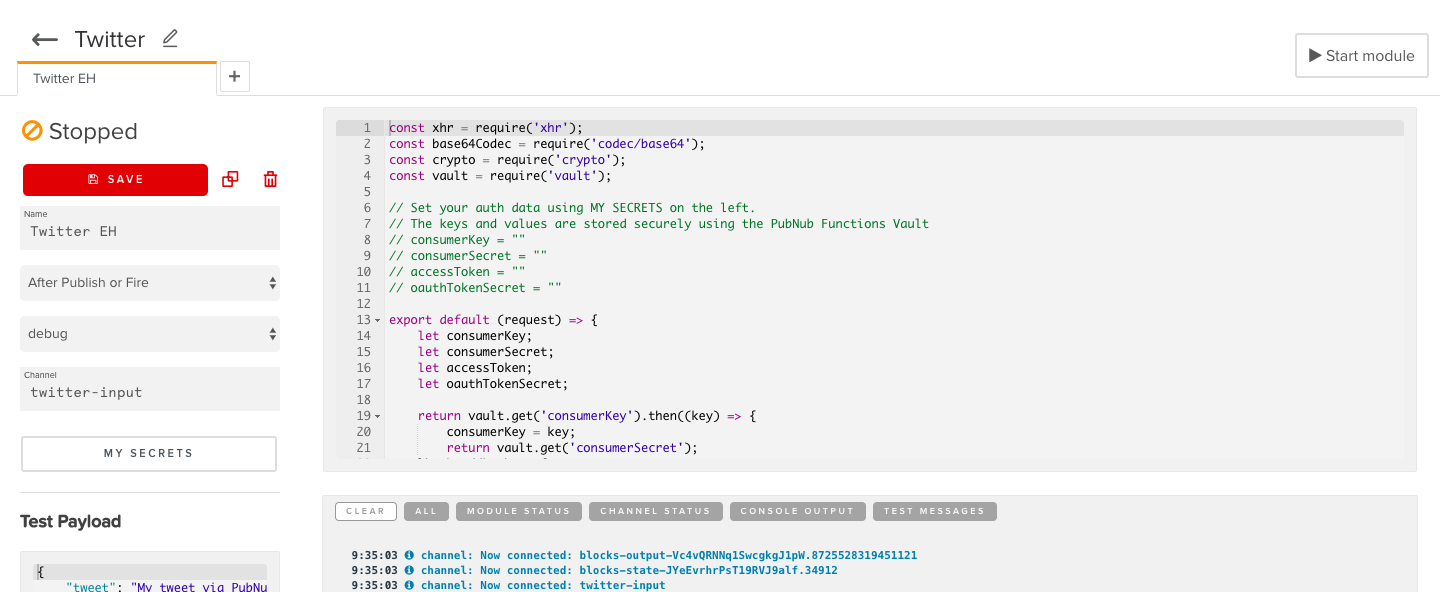The image size is (1440, 592).
Task: Open My Secrets vault
Action: tap(149, 453)
